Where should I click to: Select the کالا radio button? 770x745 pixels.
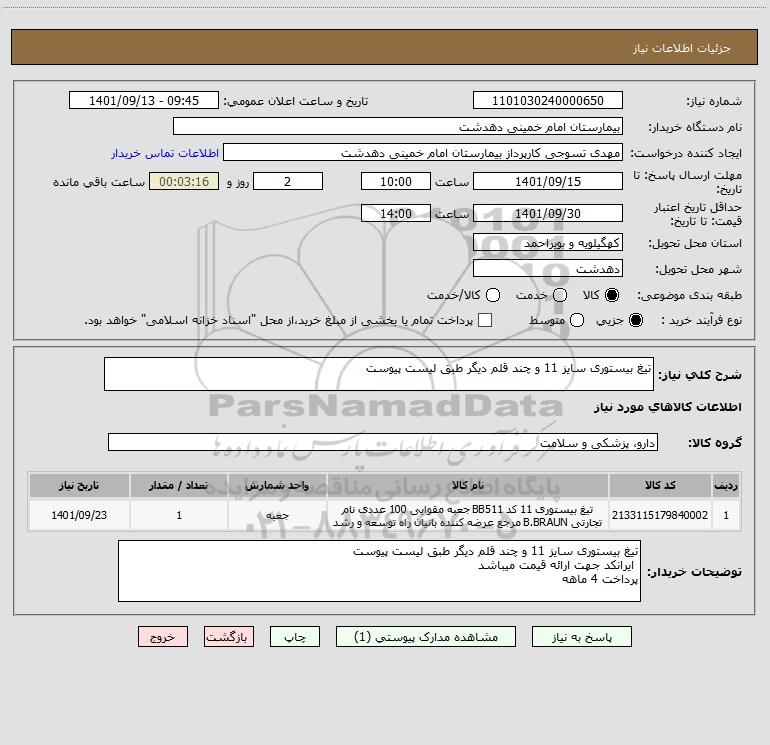coord(612,295)
